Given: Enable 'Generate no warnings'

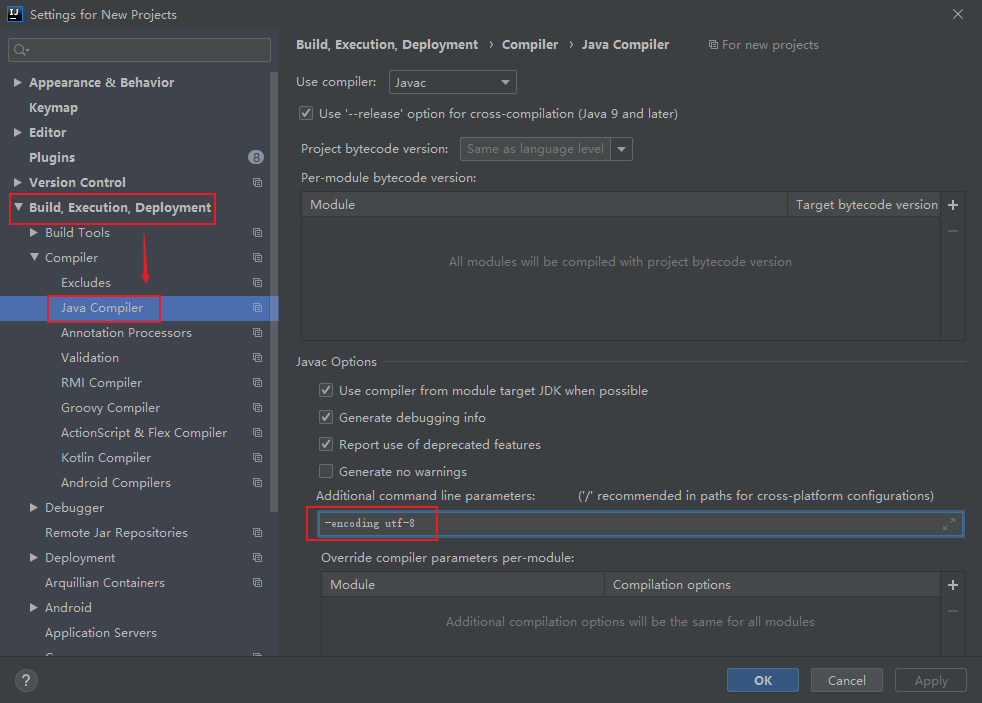Looking at the screenshot, I should pos(325,470).
